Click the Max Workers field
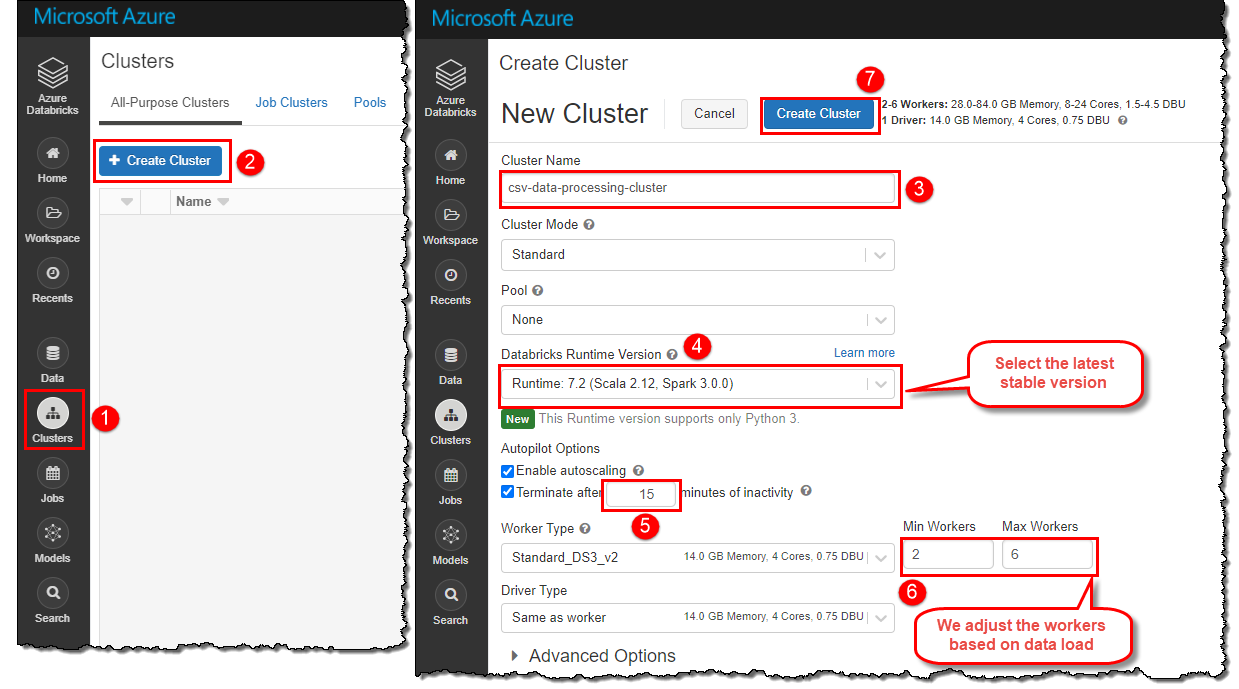 1047,555
